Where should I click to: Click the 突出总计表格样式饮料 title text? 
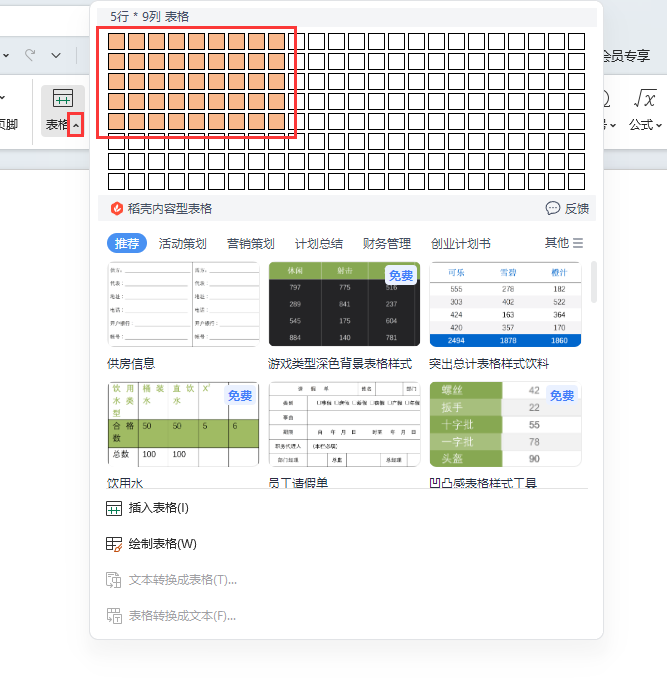[489, 364]
